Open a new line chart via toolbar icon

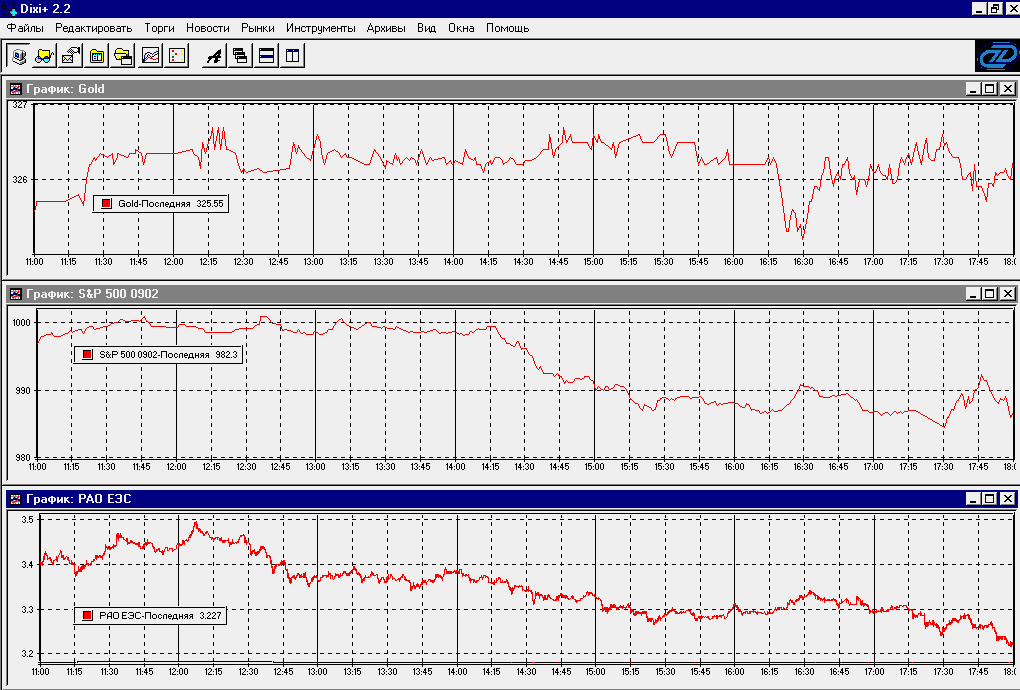[x=150, y=56]
